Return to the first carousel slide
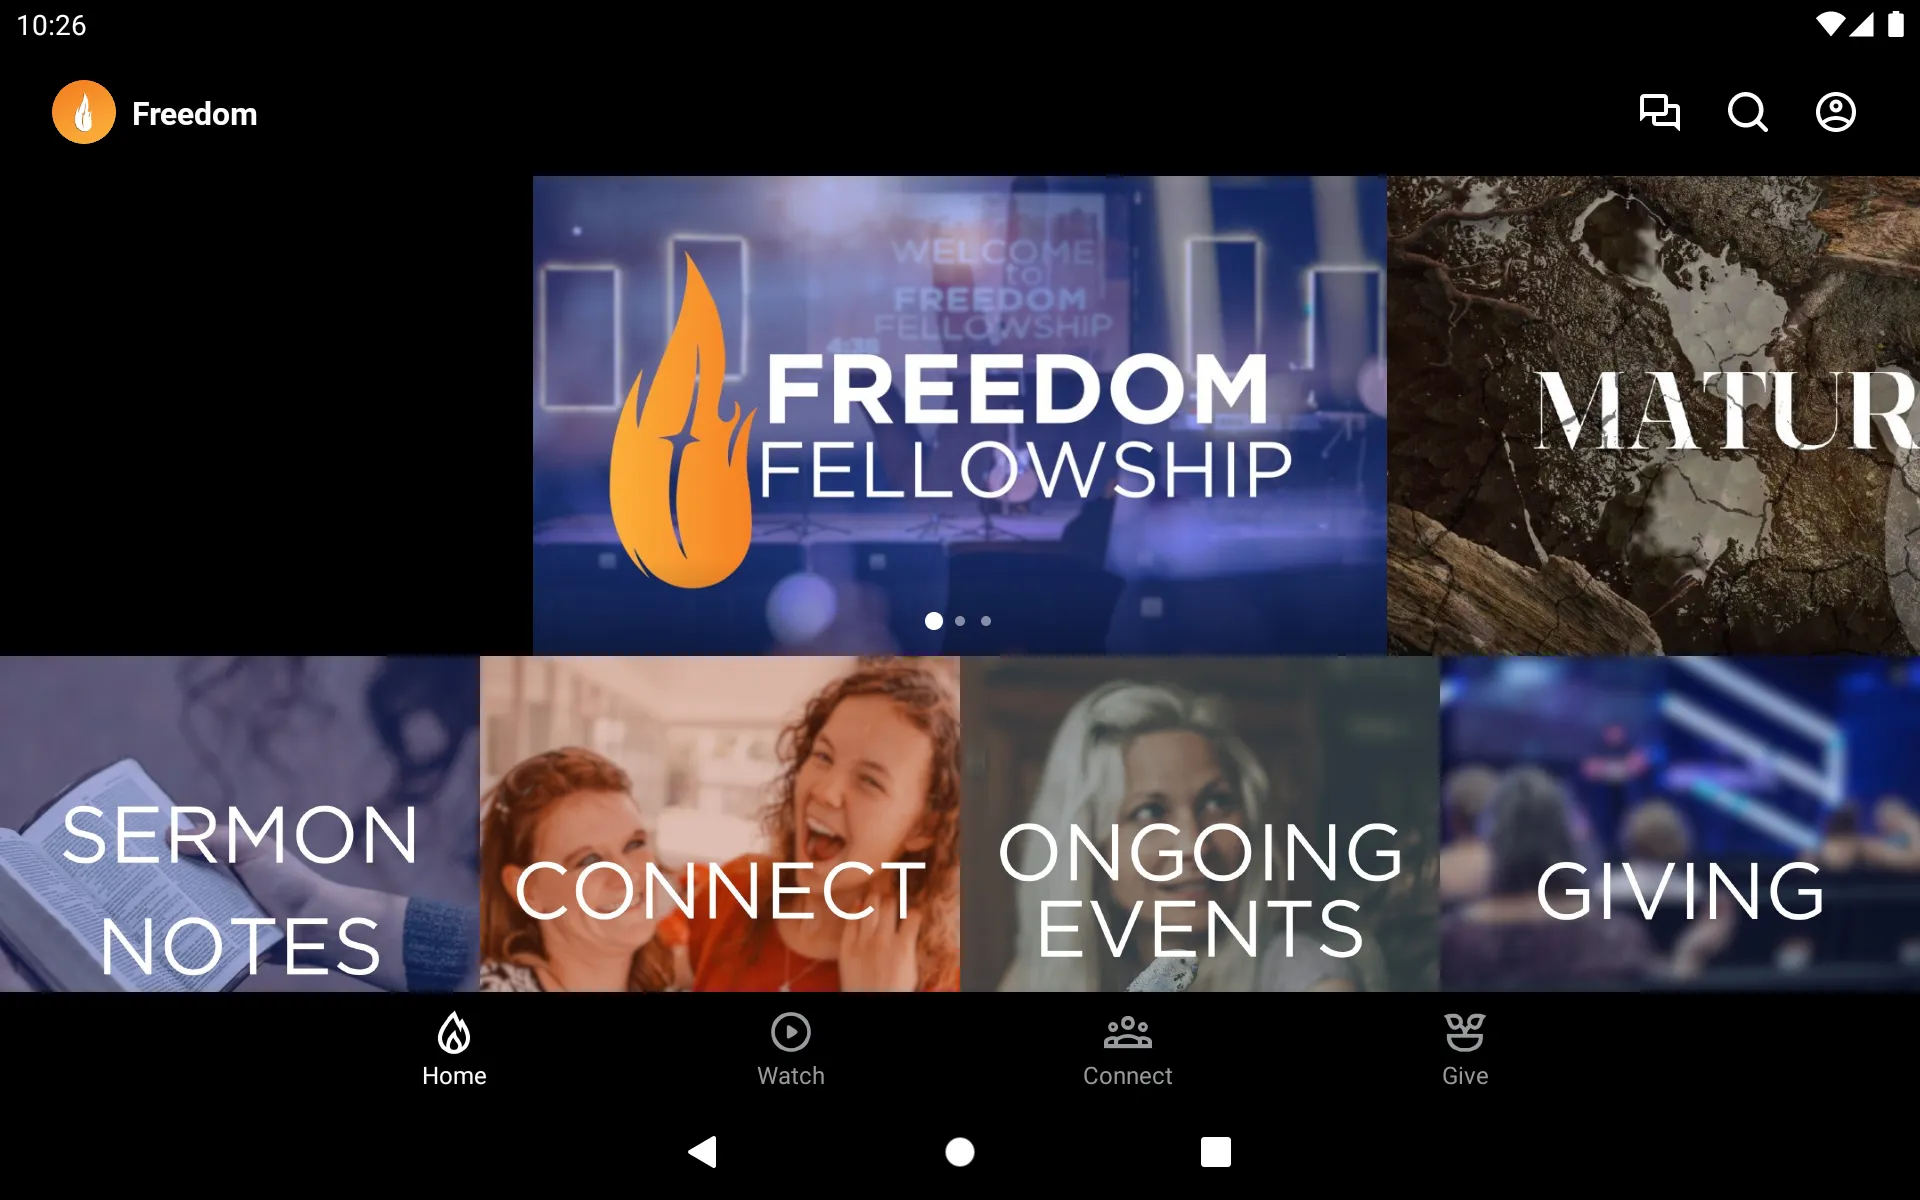 click(x=933, y=619)
